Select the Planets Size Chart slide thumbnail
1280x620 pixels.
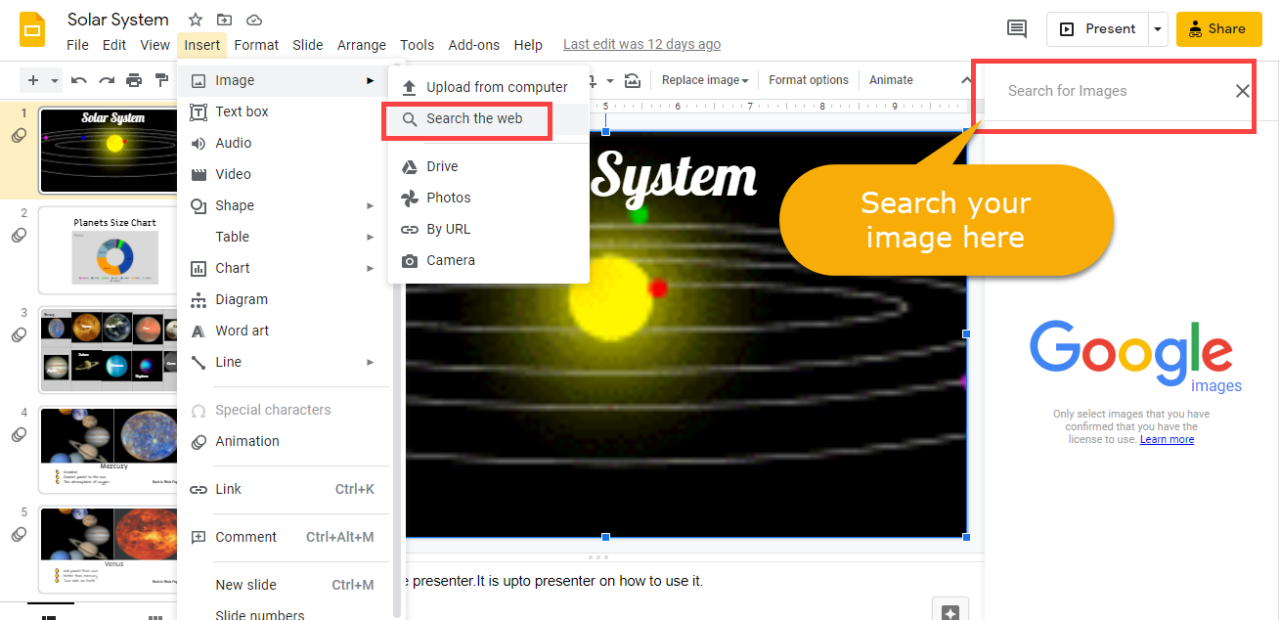(x=110, y=250)
